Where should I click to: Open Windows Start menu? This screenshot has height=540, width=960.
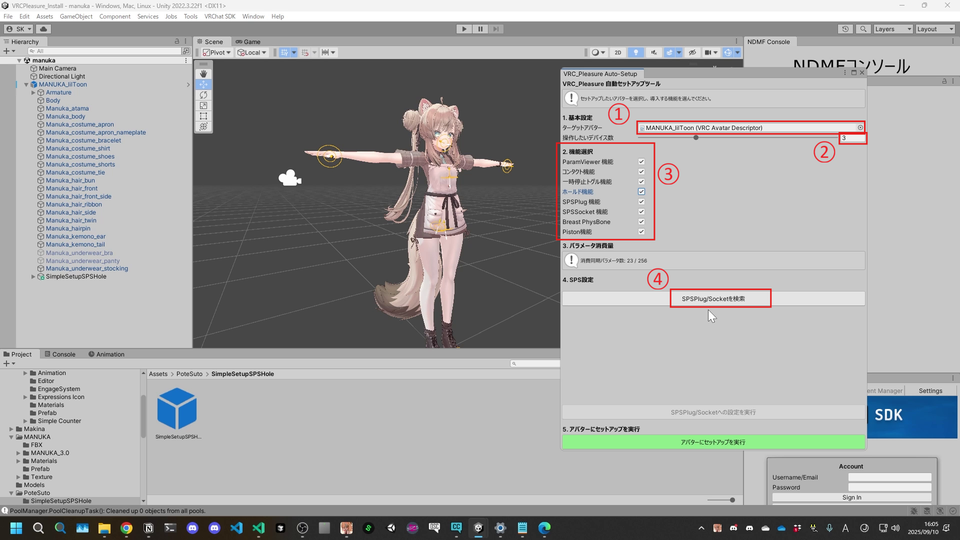[x=16, y=528]
